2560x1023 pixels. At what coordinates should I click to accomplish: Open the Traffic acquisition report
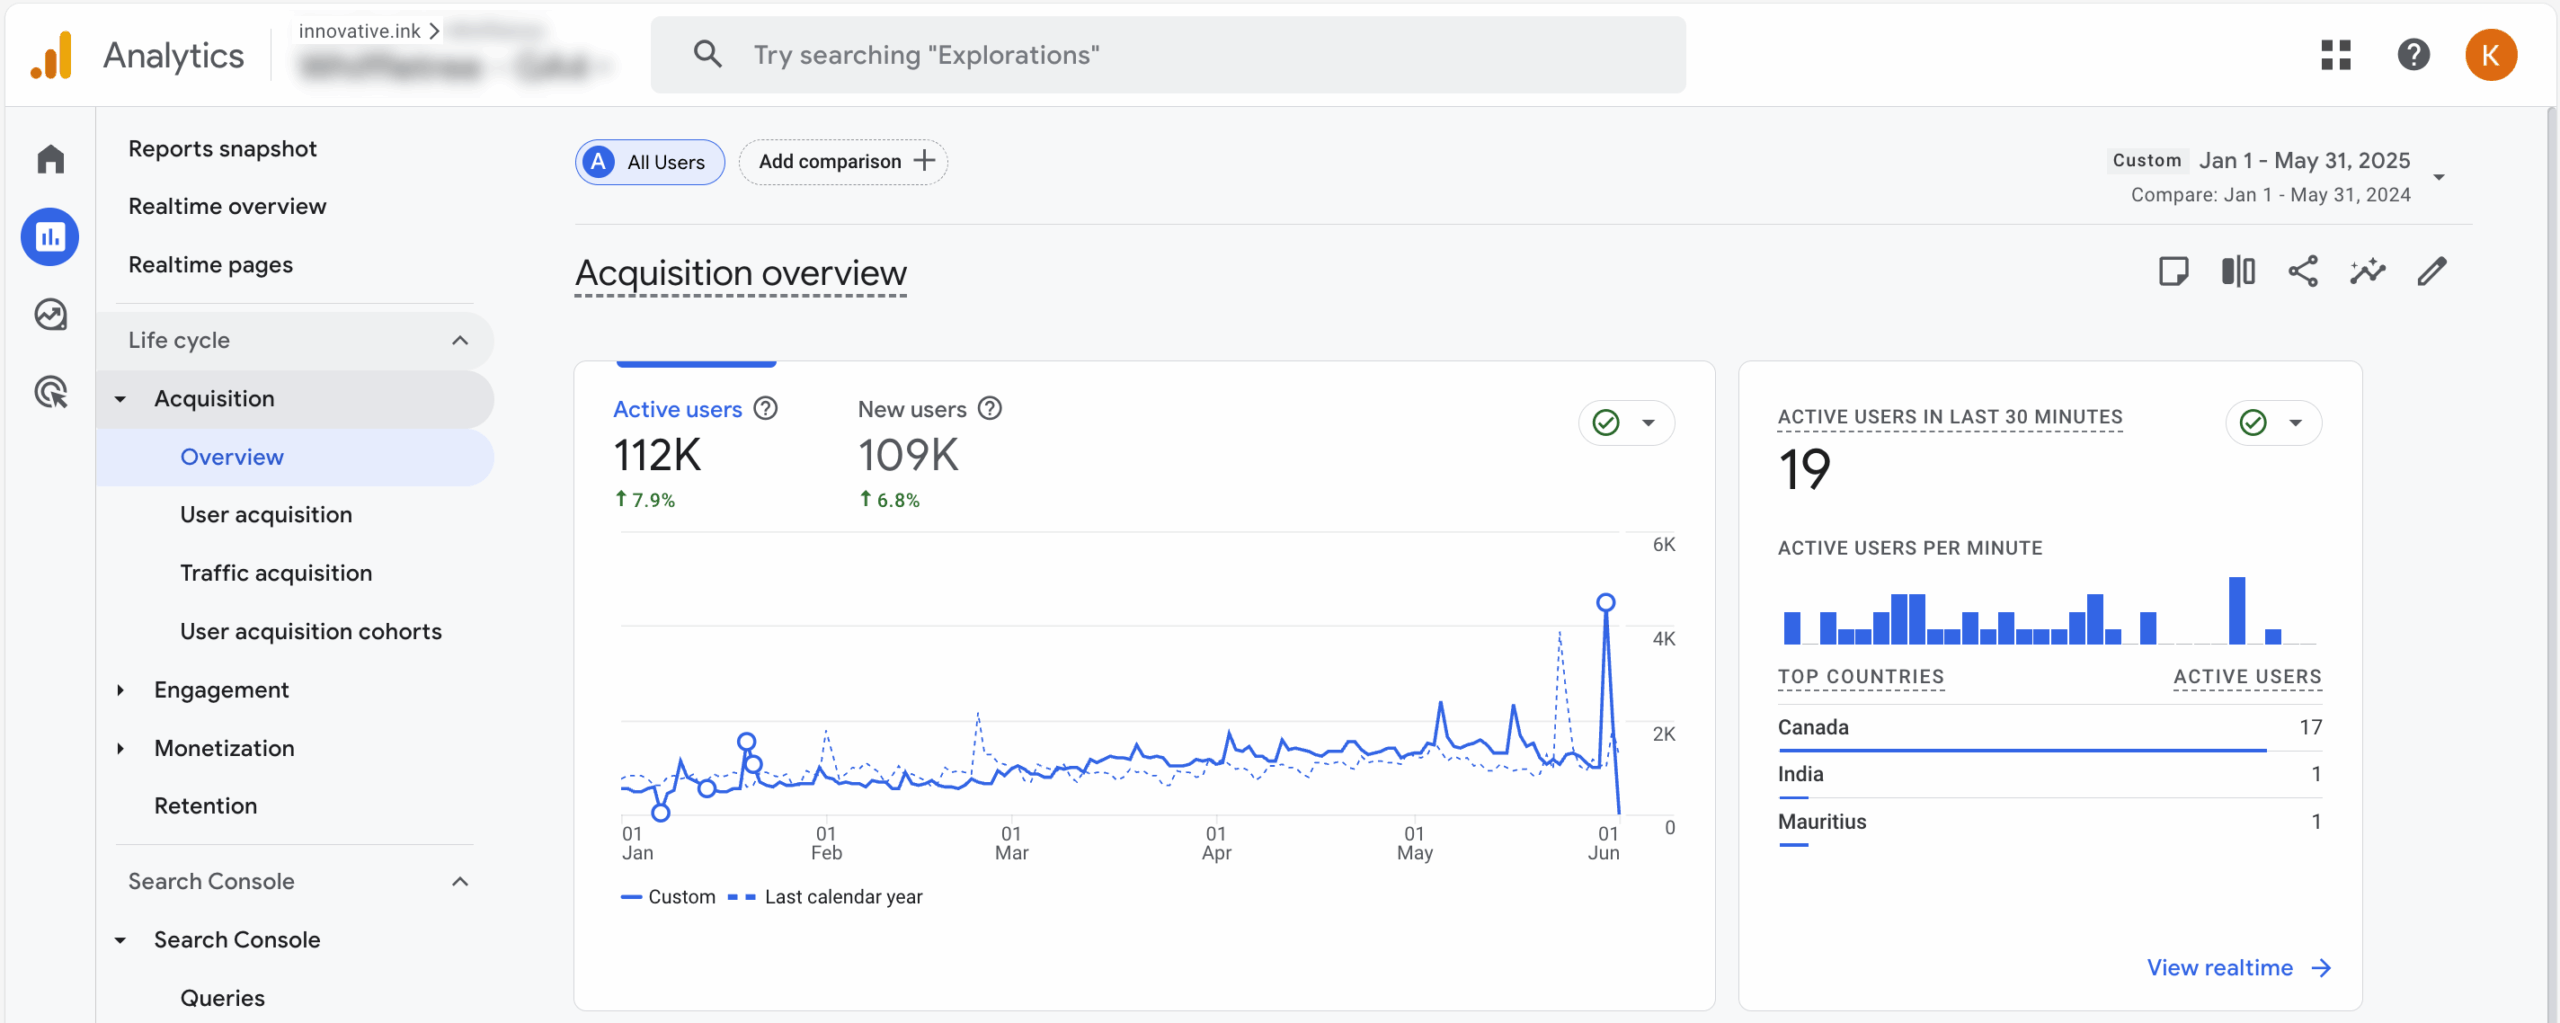pos(276,573)
